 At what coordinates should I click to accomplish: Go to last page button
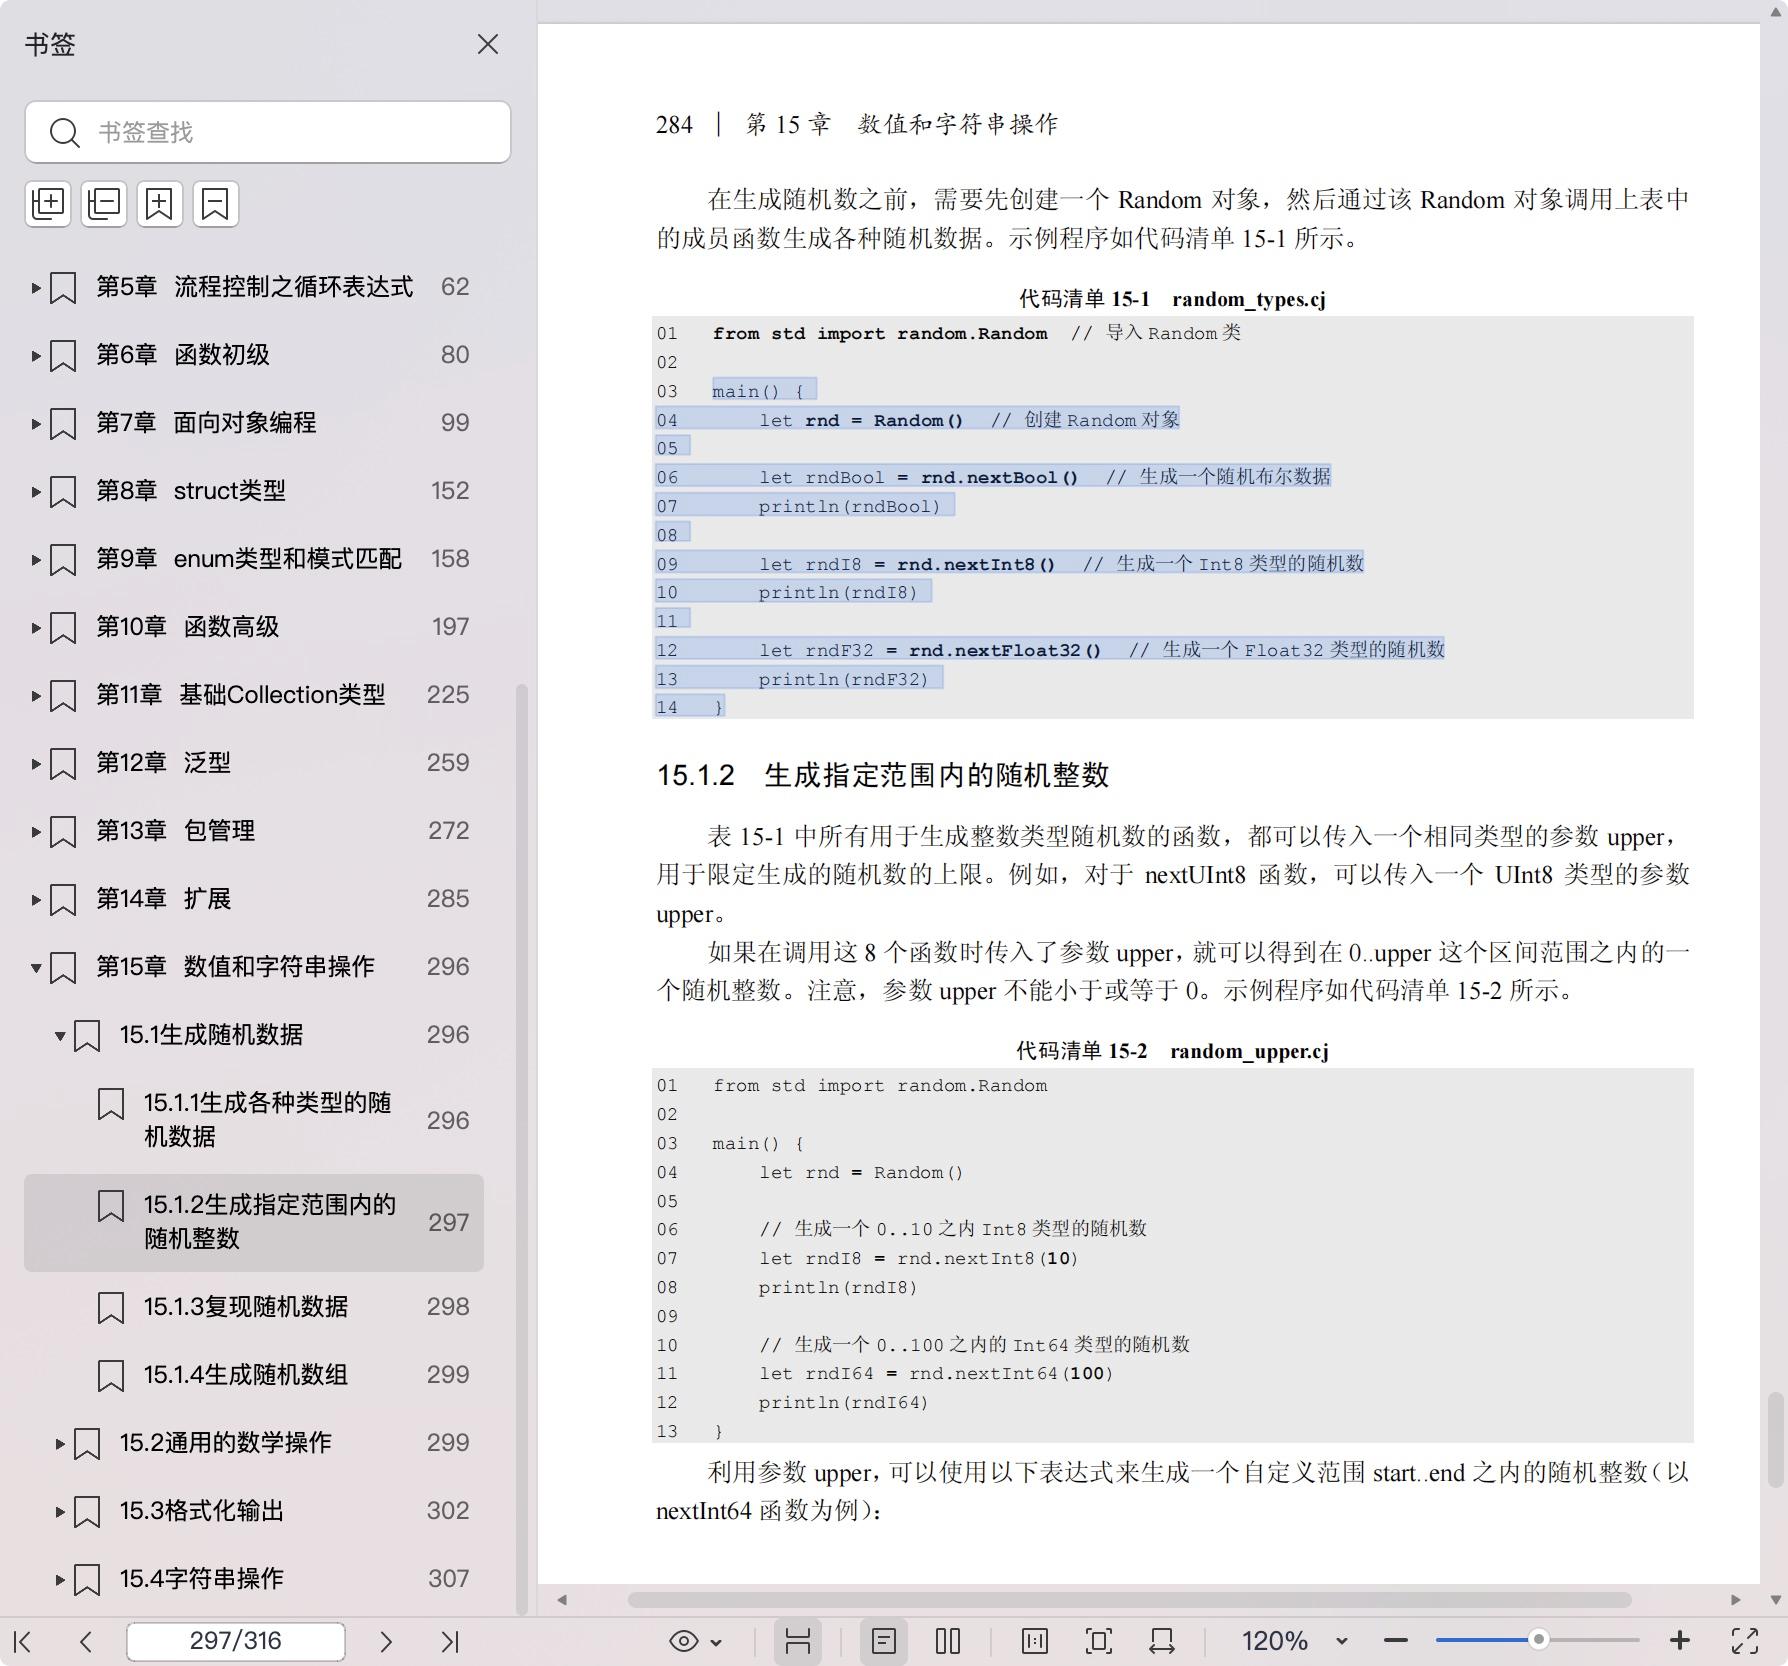tap(450, 1641)
